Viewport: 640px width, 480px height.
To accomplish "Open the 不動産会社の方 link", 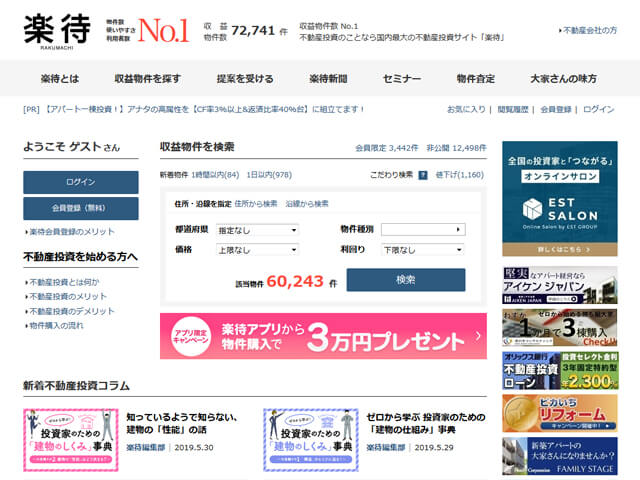I will 588,30.
